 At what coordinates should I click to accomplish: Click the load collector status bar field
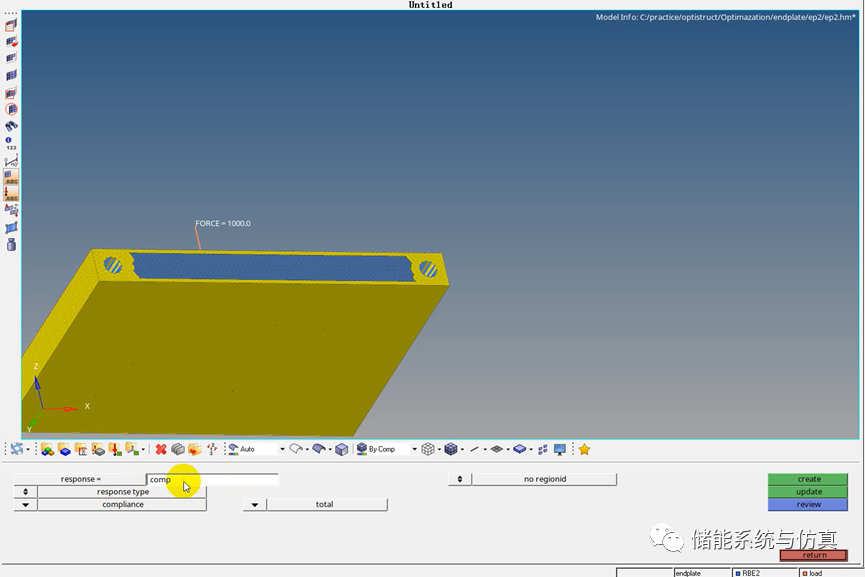point(831,573)
